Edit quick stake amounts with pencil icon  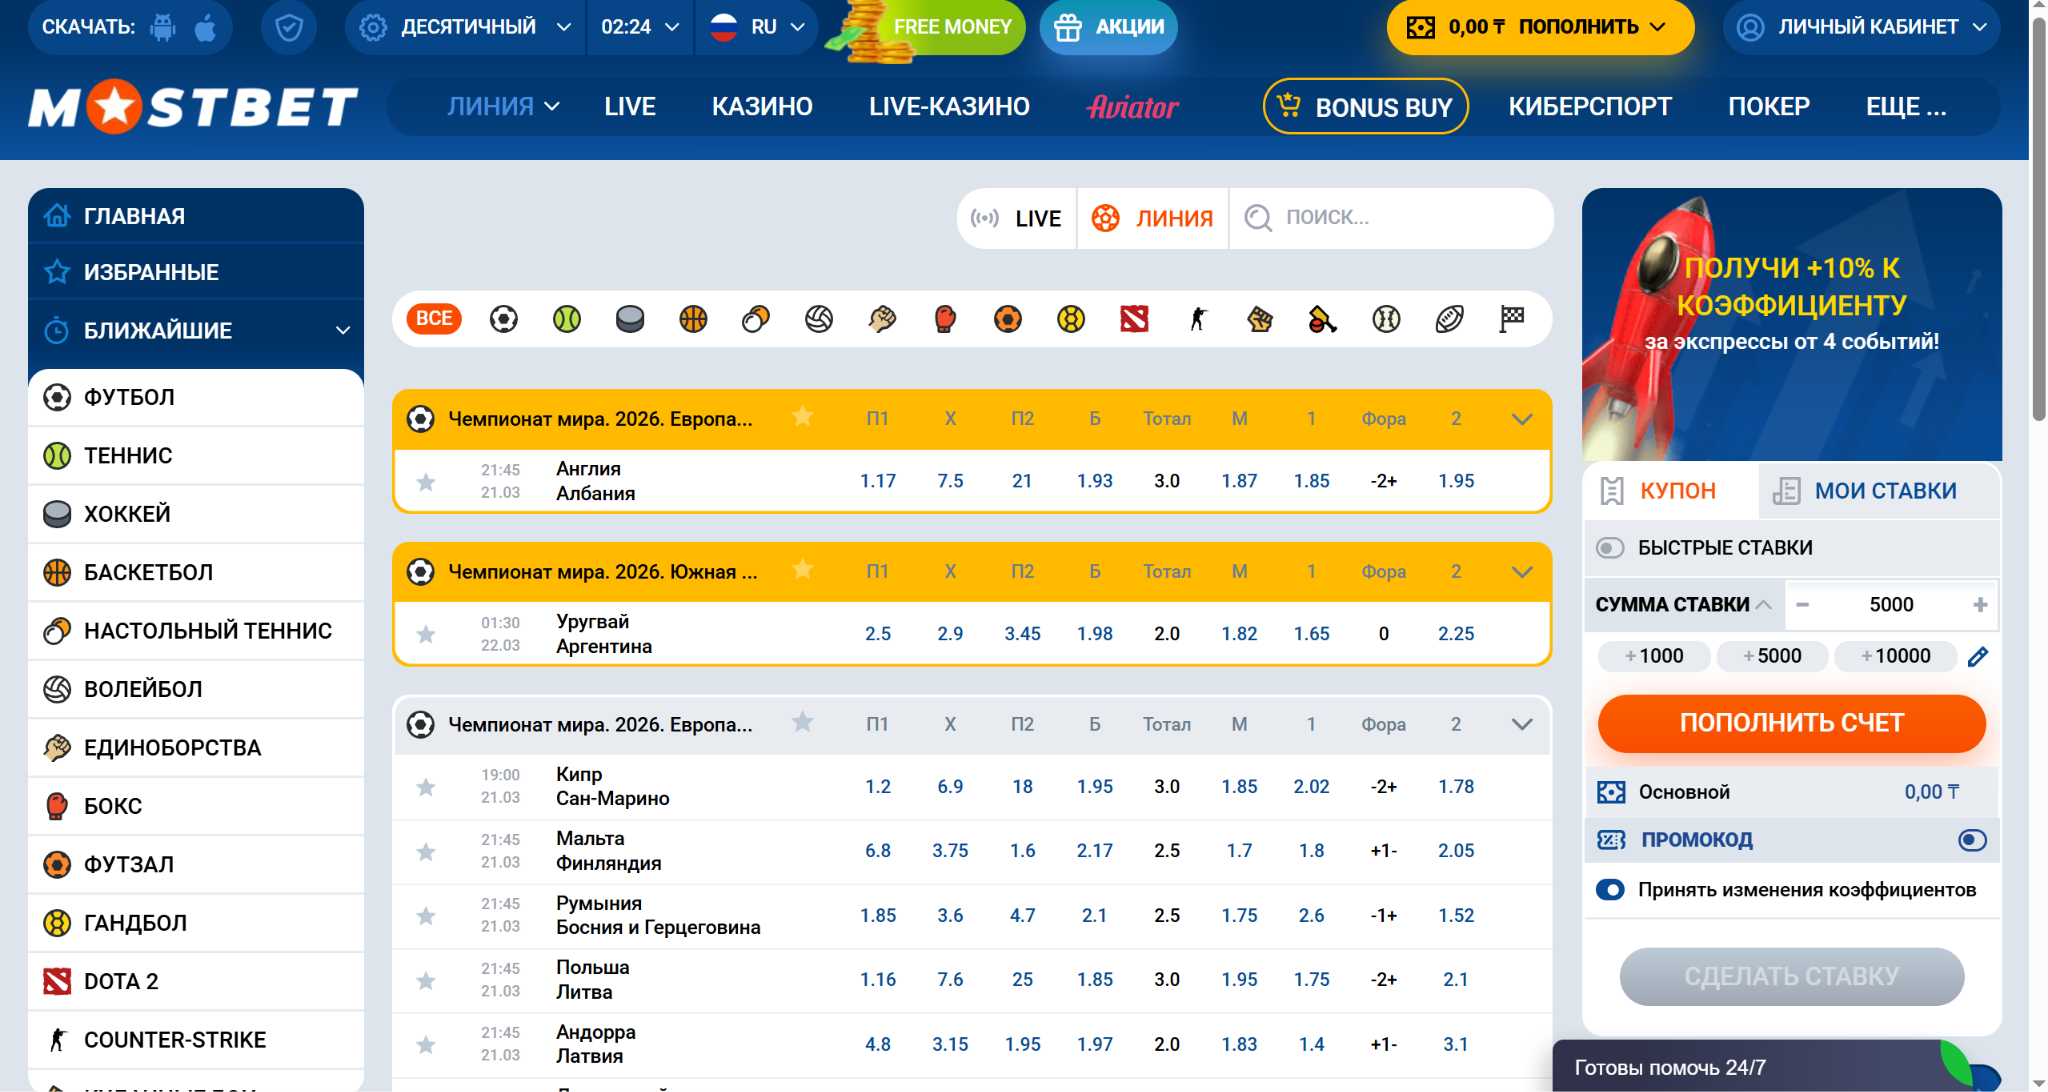[x=1977, y=657]
